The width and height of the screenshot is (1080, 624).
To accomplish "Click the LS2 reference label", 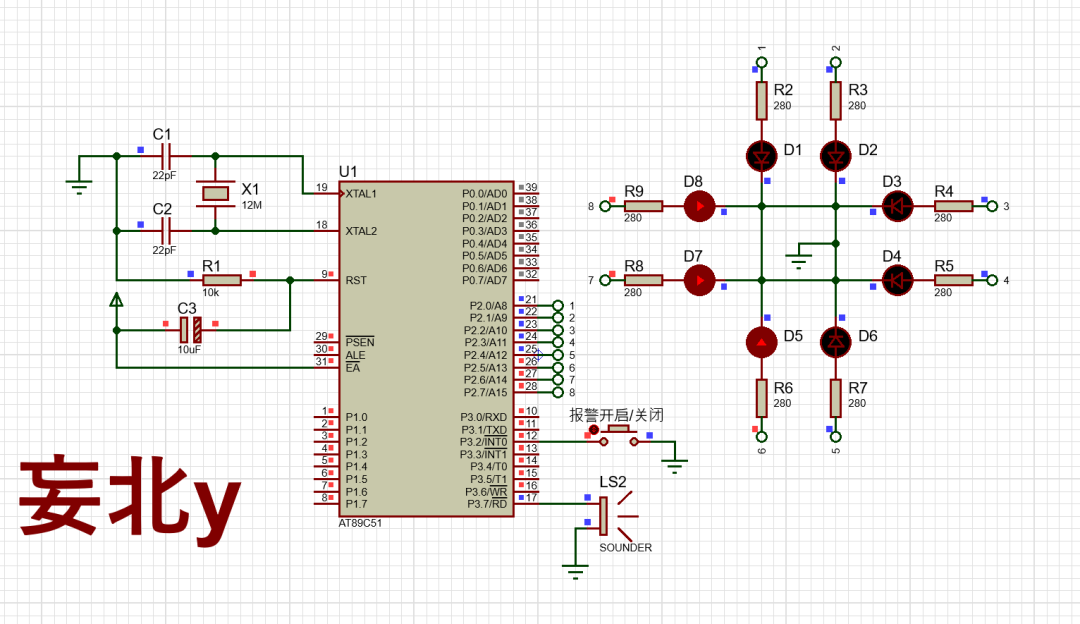I will tap(613, 482).
